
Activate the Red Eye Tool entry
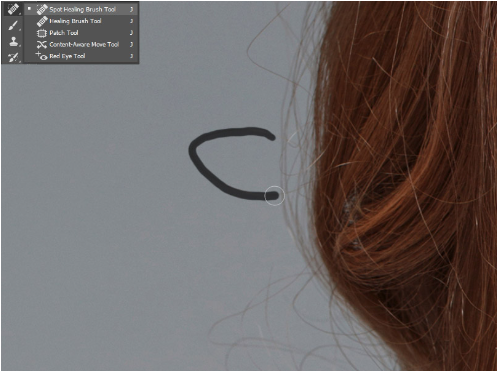(x=82, y=56)
